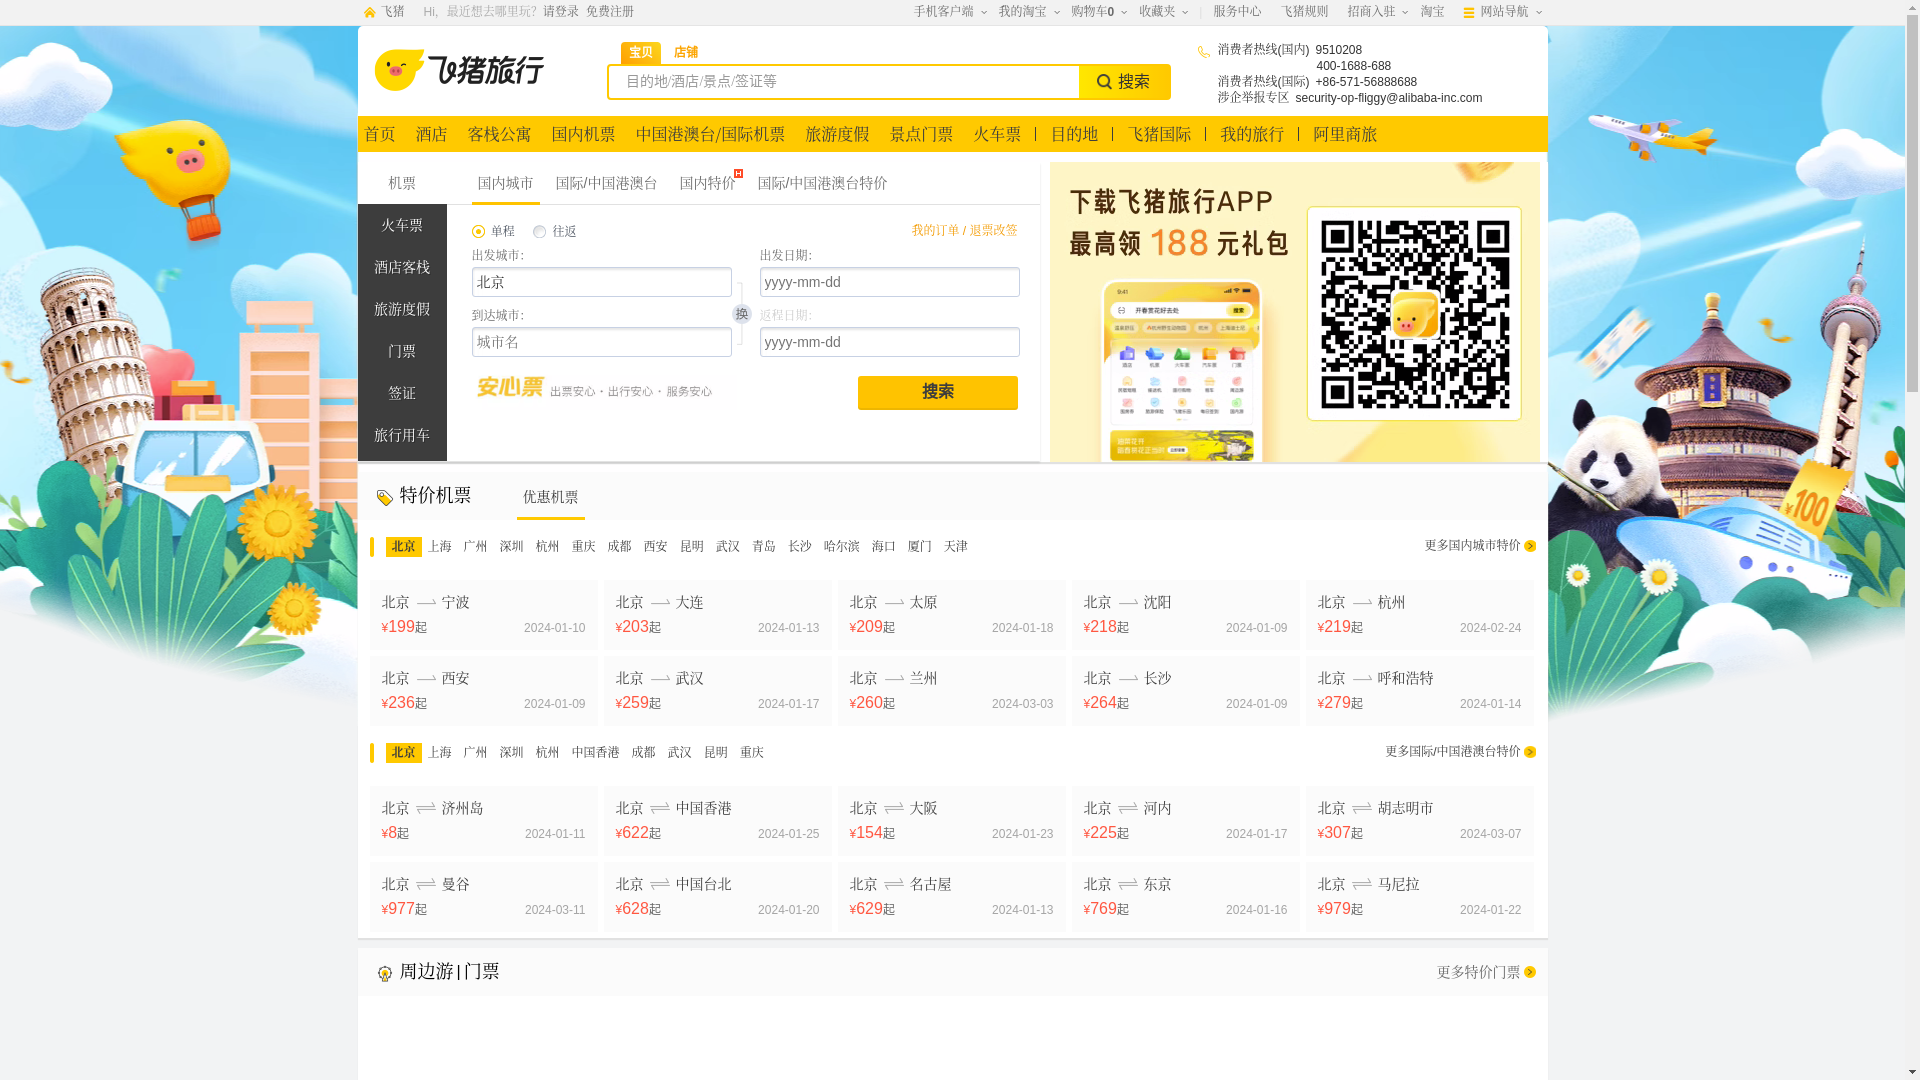1920x1080 pixels.
Task: Select 上海 in domestic city filter
Action: (x=440, y=547)
